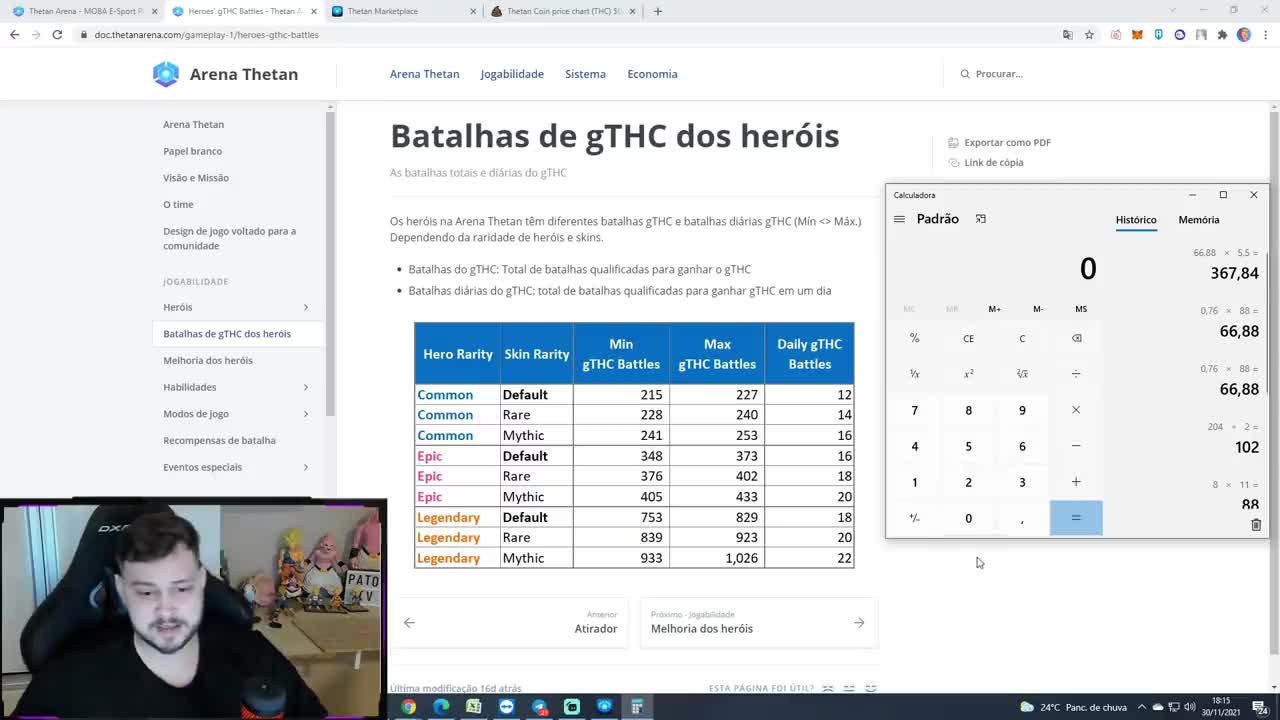Screen dimensions: 1280x720
Task: Click the Calculator CE button
Action: tap(968, 338)
